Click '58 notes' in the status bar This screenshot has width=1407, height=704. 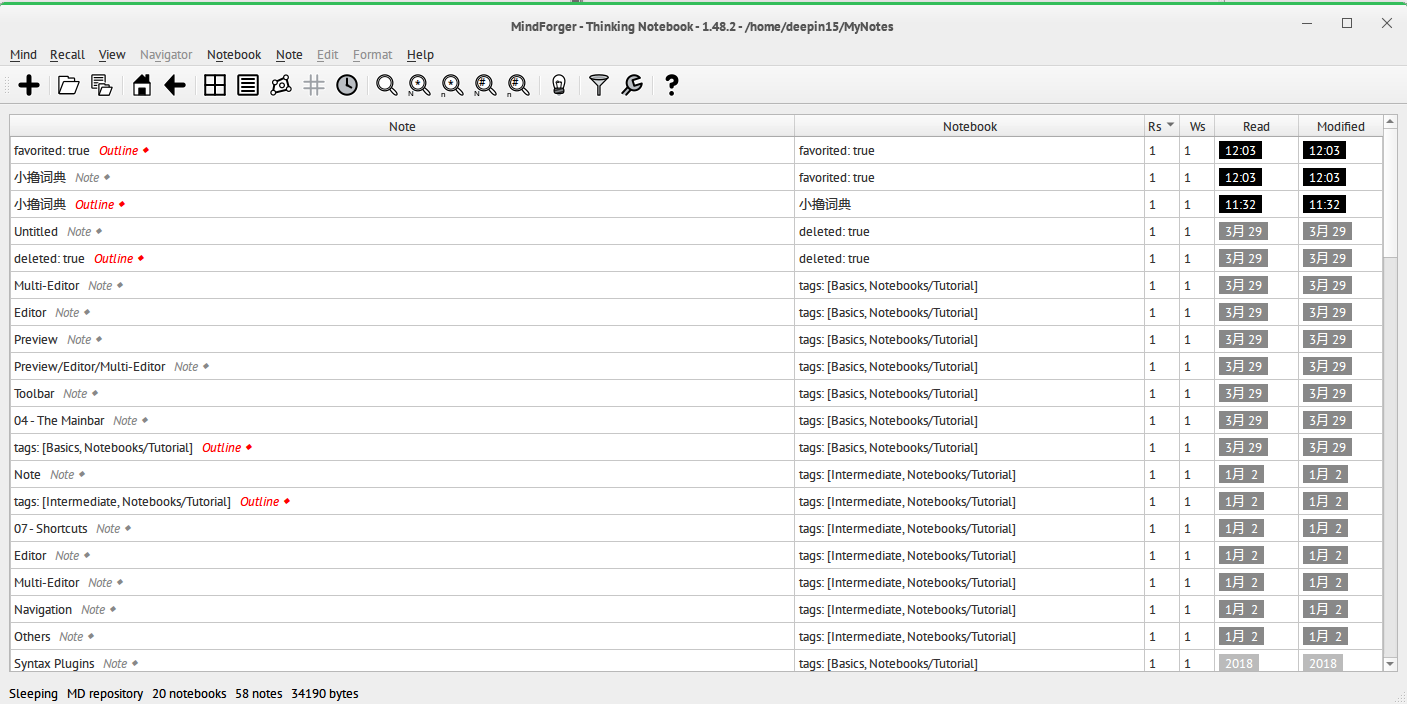(259, 693)
